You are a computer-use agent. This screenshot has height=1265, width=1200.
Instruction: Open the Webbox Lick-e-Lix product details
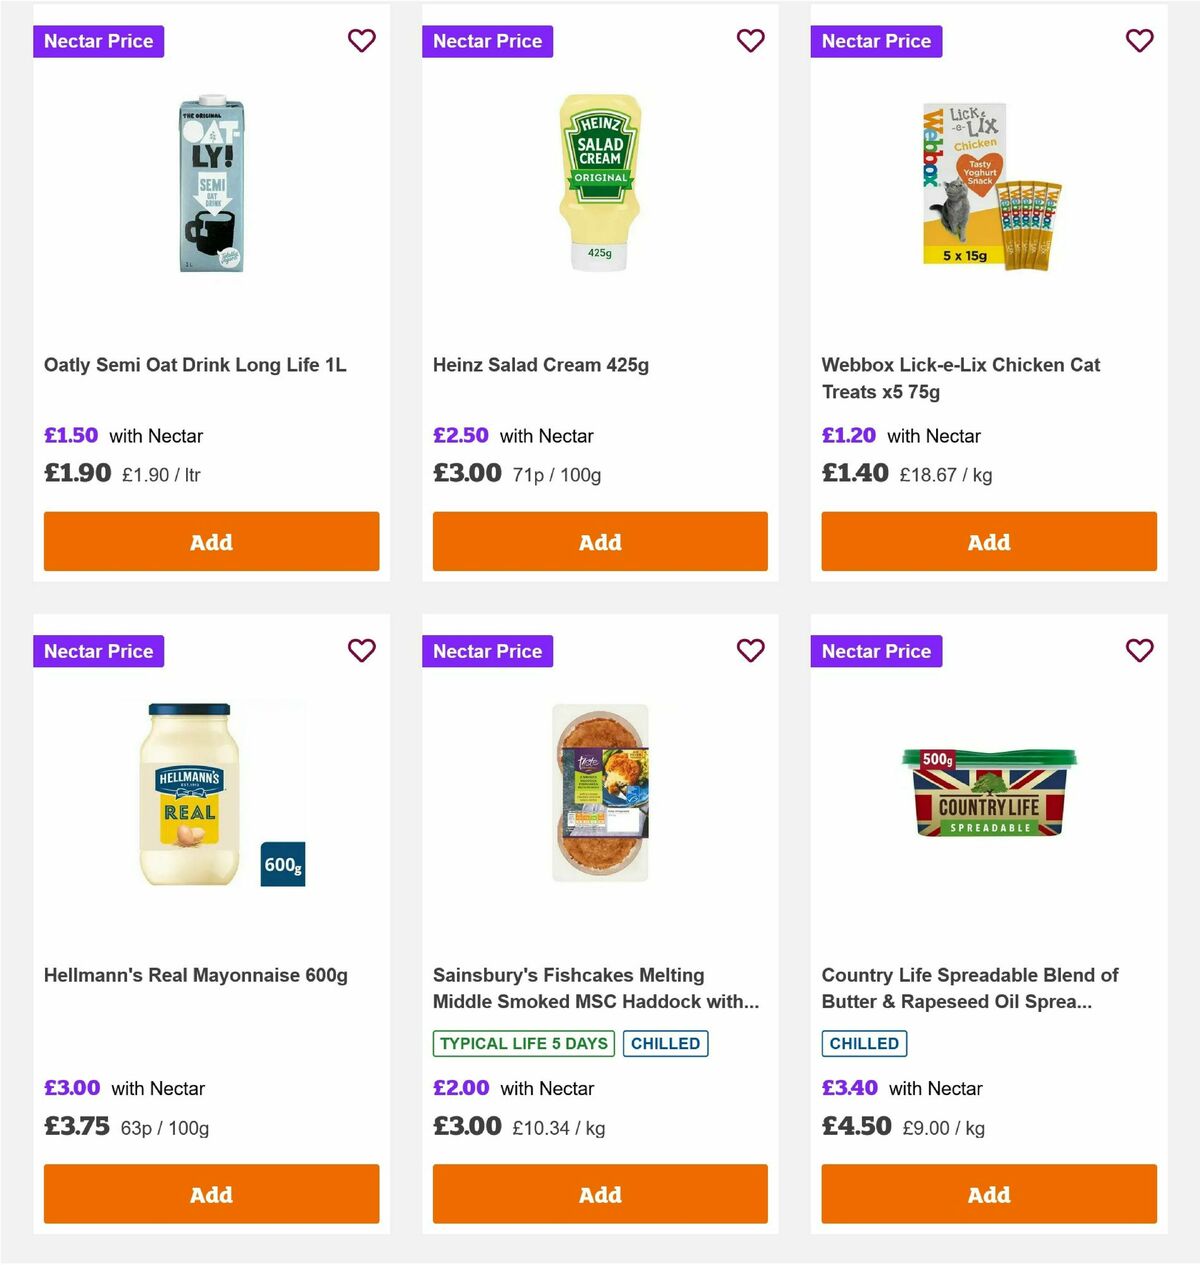click(x=960, y=378)
